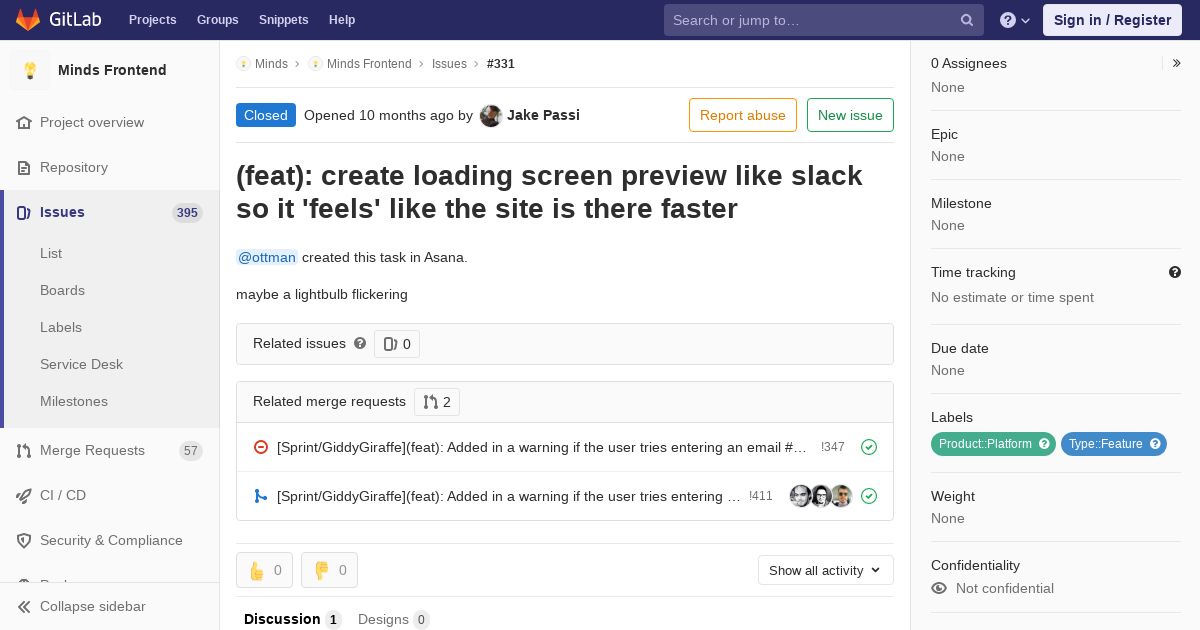Screen dimensions: 1200x630
Task: Focus the Search or jump to field
Action: coord(824,20)
